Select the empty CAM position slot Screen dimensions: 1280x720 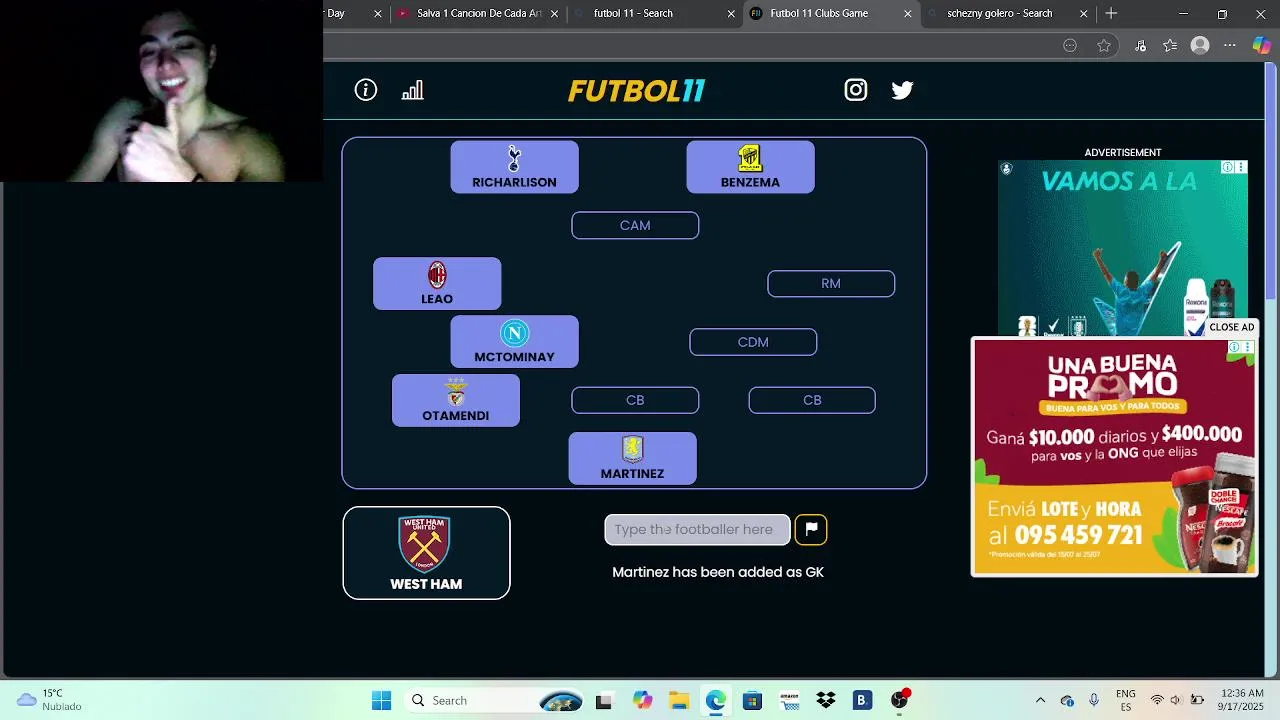click(x=635, y=225)
